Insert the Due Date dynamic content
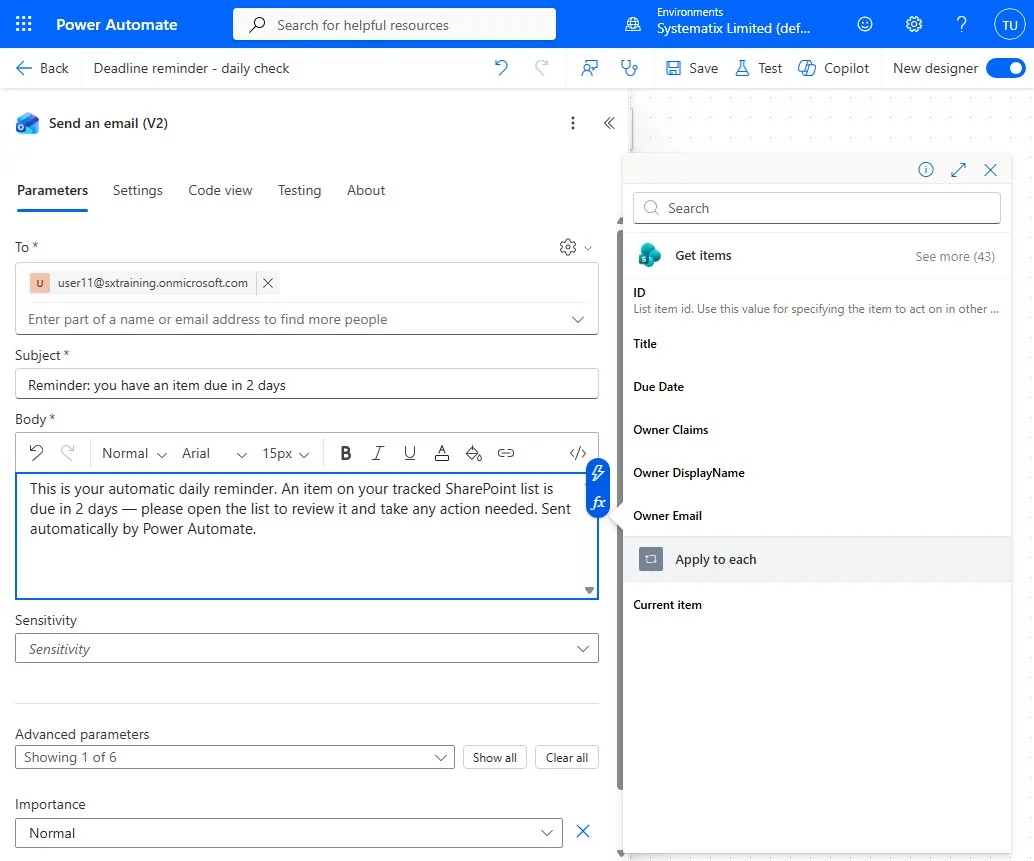The image size is (1034, 861). click(658, 387)
